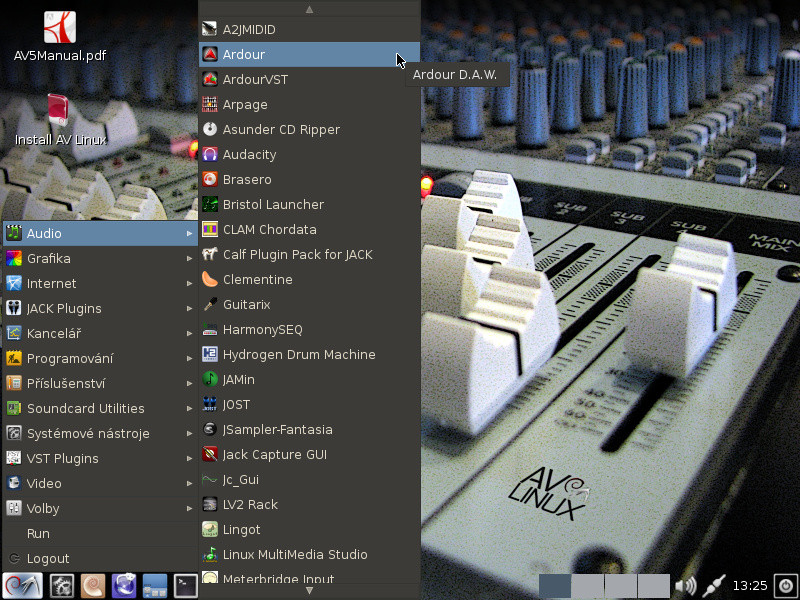Click the scroll-up arrow atop Audio submenu

coord(309,9)
